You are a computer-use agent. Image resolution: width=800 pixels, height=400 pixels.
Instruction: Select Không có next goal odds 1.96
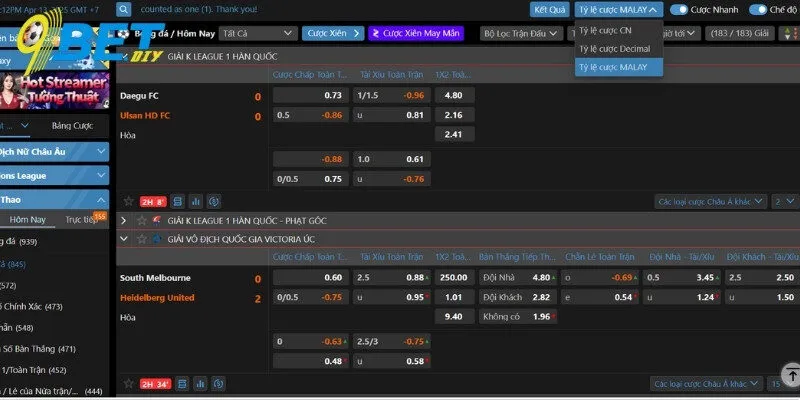coord(518,317)
